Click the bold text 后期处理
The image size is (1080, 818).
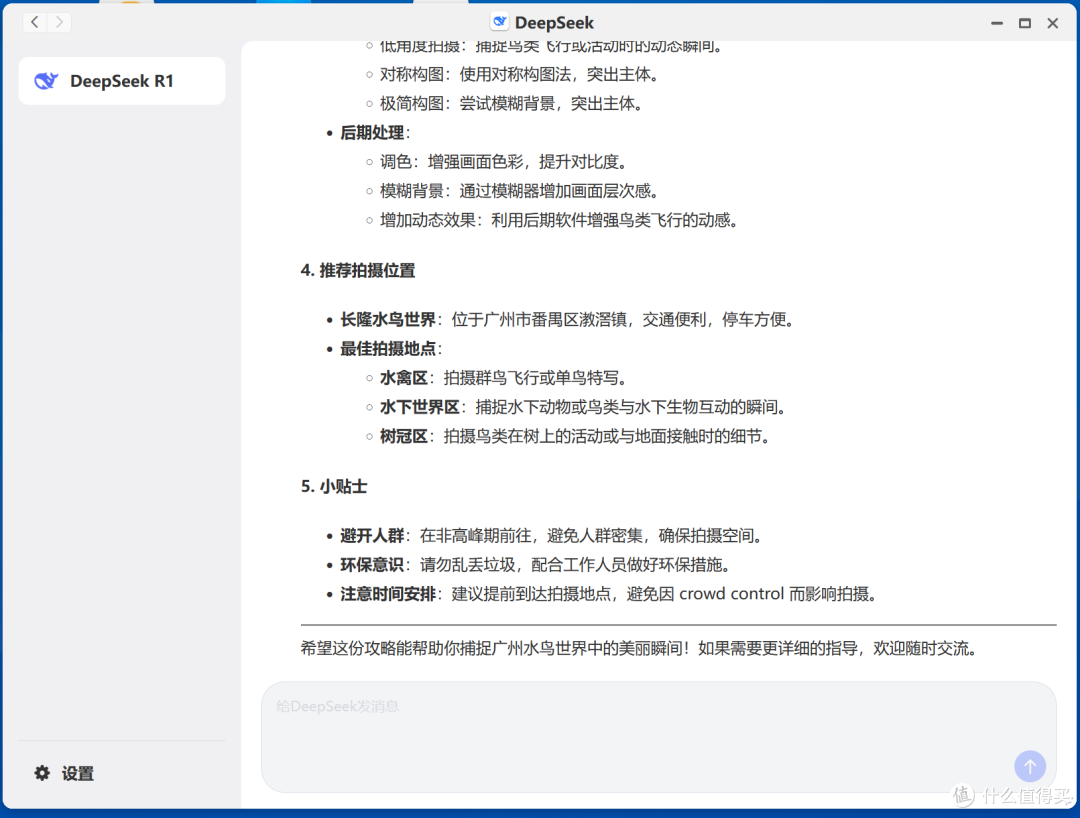[x=372, y=133]
